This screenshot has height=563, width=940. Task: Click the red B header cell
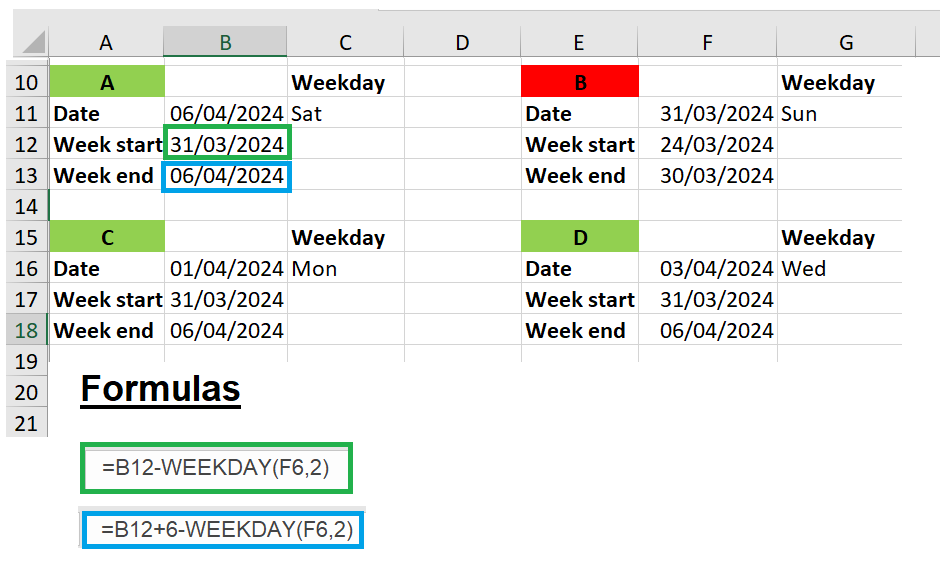579,82
